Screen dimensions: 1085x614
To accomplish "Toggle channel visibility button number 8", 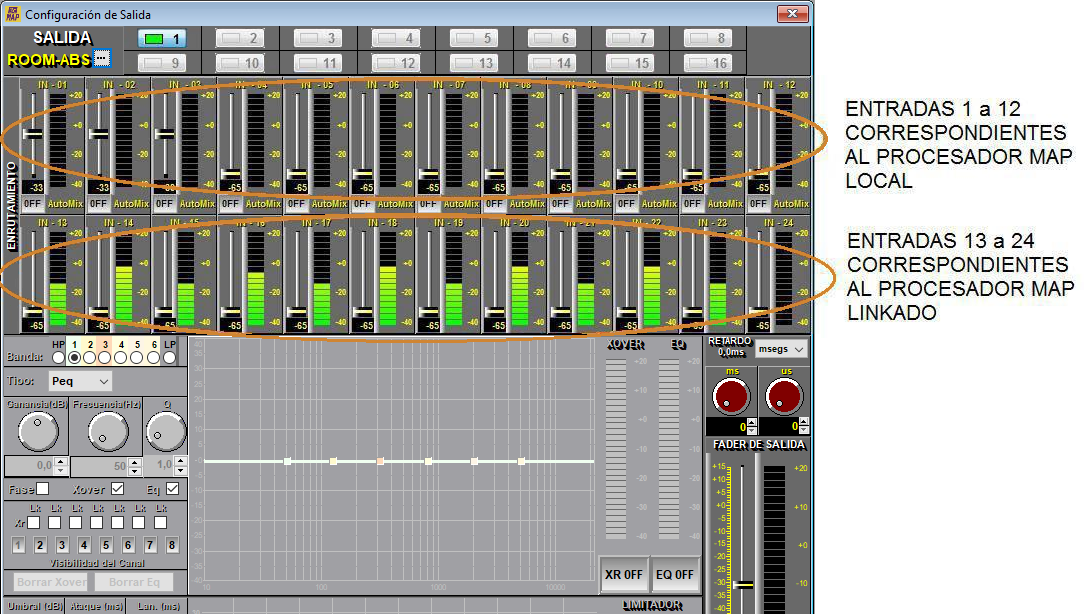I will pos(172,545).
